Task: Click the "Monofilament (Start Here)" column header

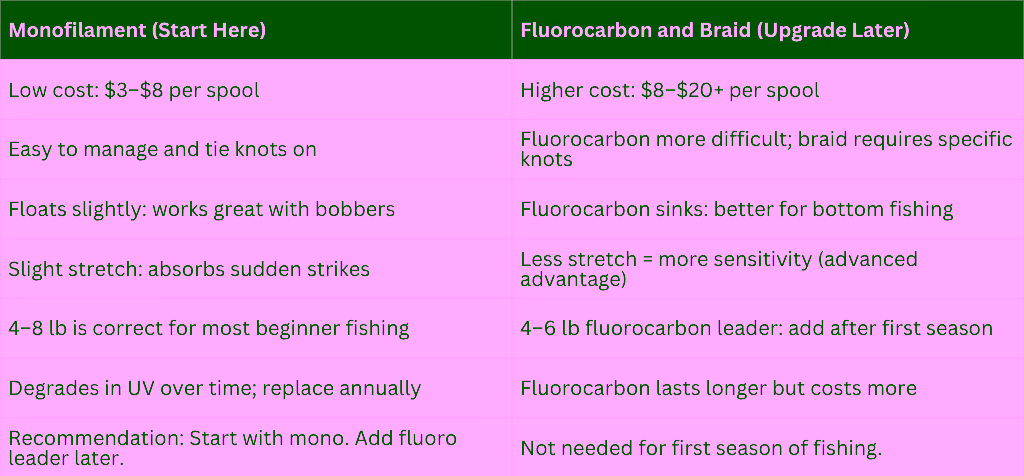Action: [137, 31]
